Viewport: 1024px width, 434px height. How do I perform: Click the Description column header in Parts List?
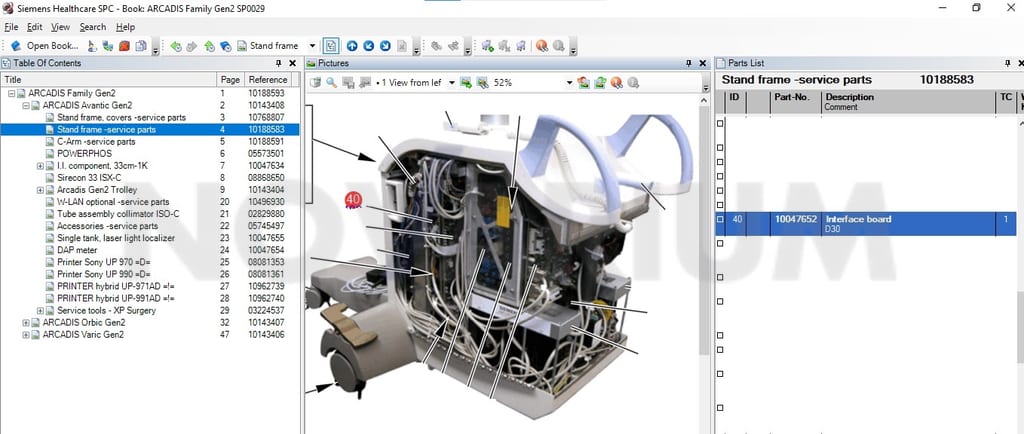pyautogui.click(x=907, y=102)
